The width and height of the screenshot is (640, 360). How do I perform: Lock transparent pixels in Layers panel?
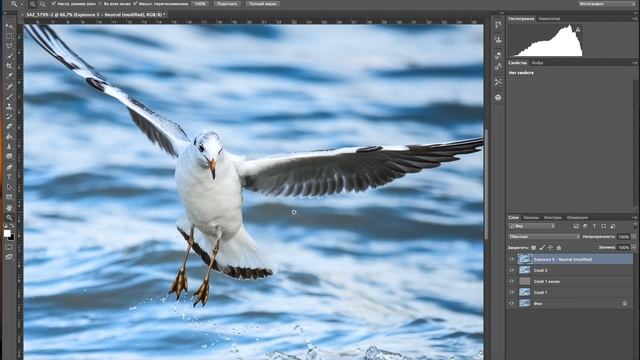pyautogui.click(x=533, y=247)
